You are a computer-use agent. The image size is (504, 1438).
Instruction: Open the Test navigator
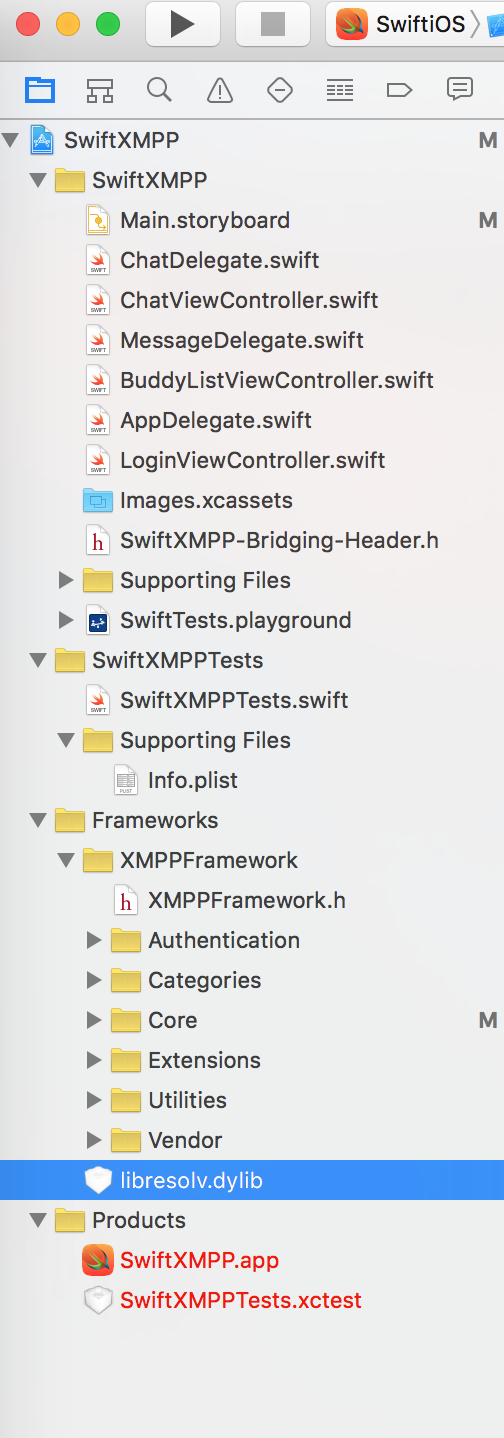click(279, 90)
